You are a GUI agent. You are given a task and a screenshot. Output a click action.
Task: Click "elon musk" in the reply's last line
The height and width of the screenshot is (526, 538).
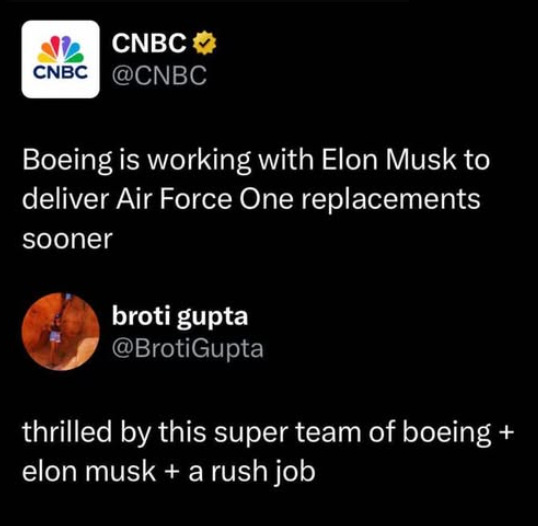89,471
